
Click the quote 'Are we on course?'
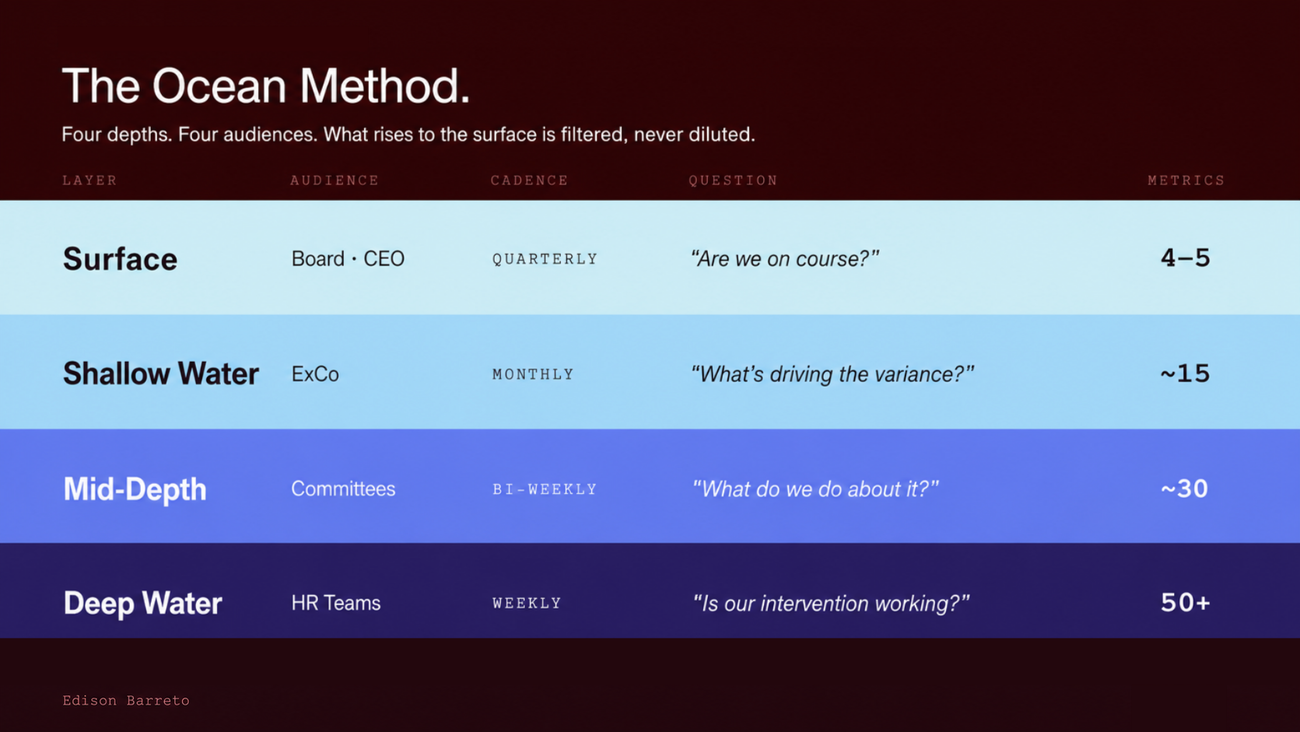click(x=785, y=259)
